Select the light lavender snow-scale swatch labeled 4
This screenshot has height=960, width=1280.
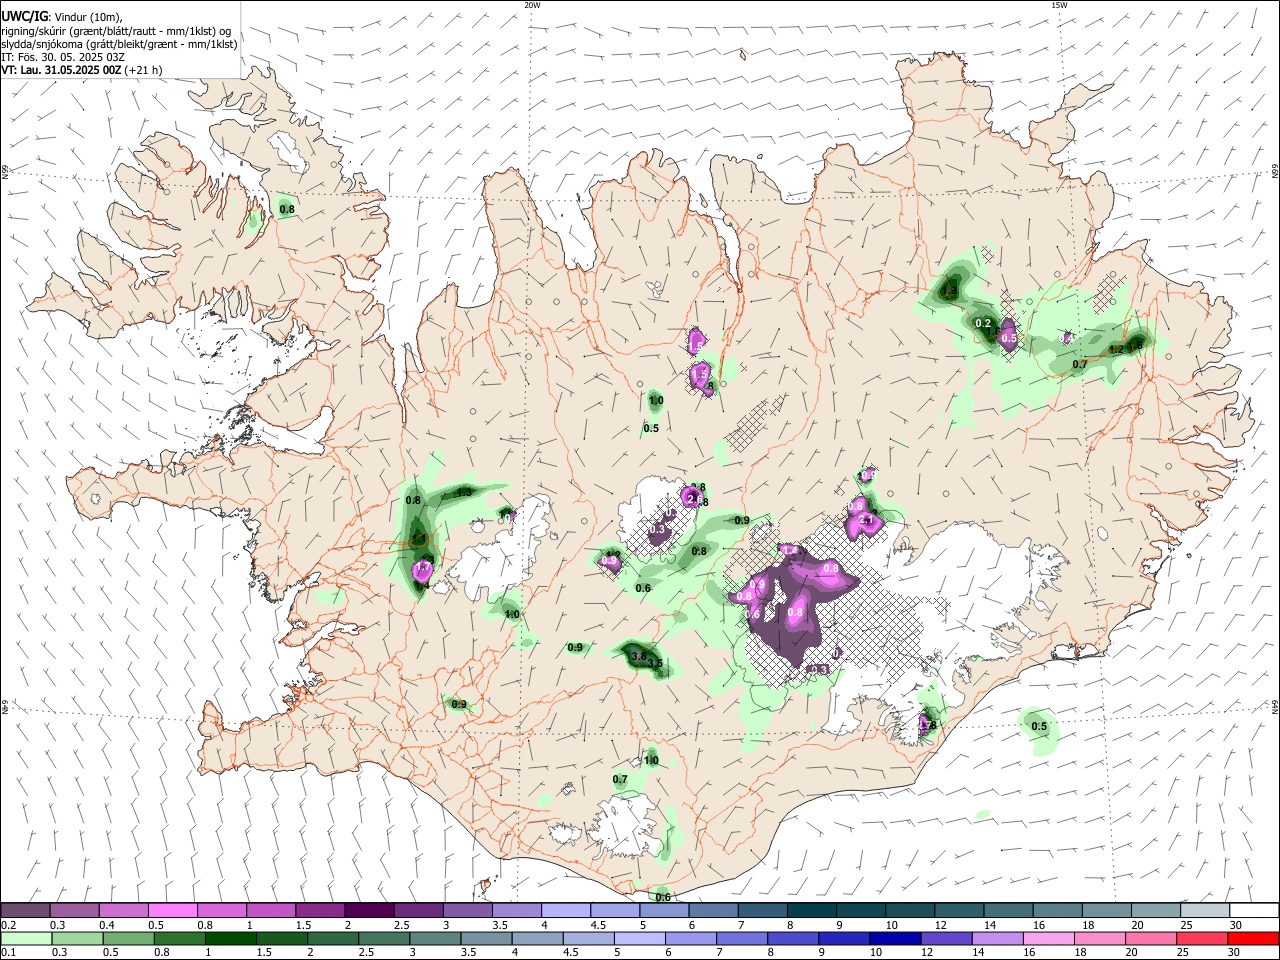[x=566, y=911]
